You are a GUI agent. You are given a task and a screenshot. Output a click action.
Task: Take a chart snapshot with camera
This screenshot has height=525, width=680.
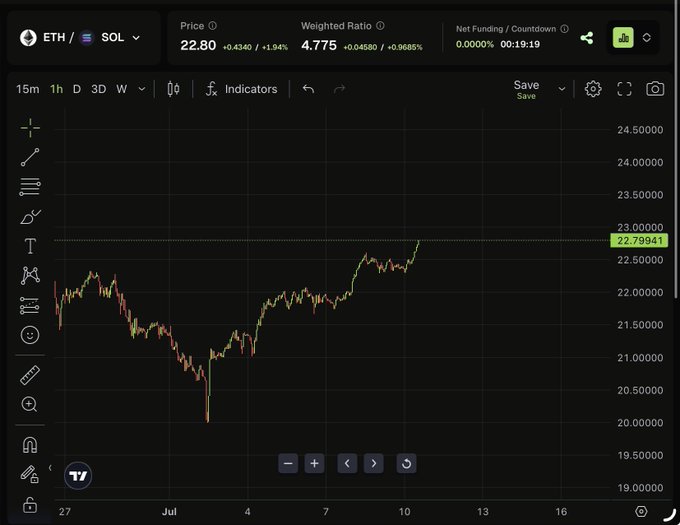coord(655,89)
